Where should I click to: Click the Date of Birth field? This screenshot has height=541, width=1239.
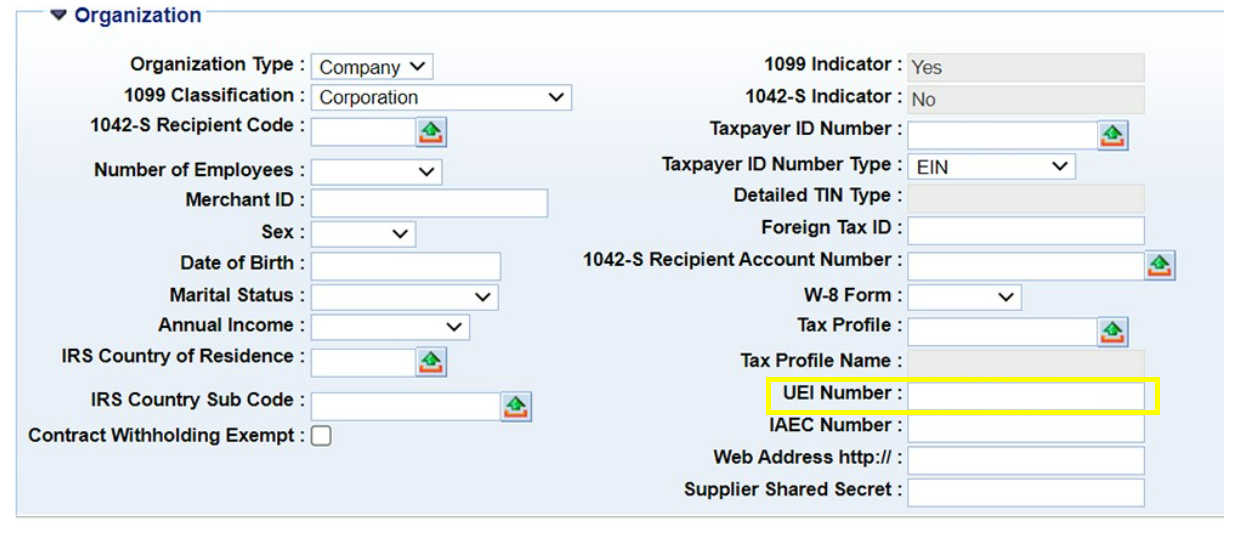click(x=406, y=266)
